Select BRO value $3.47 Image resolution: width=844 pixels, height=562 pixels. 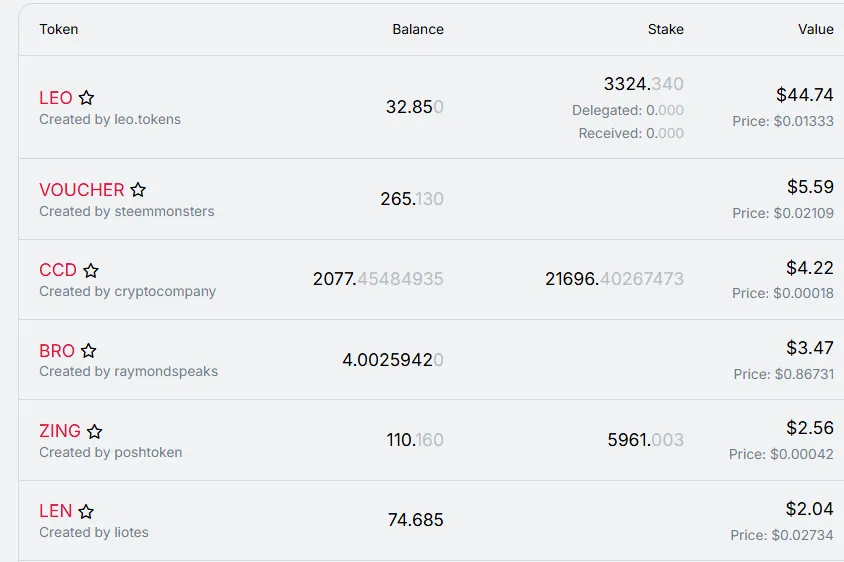click(810, 348)
